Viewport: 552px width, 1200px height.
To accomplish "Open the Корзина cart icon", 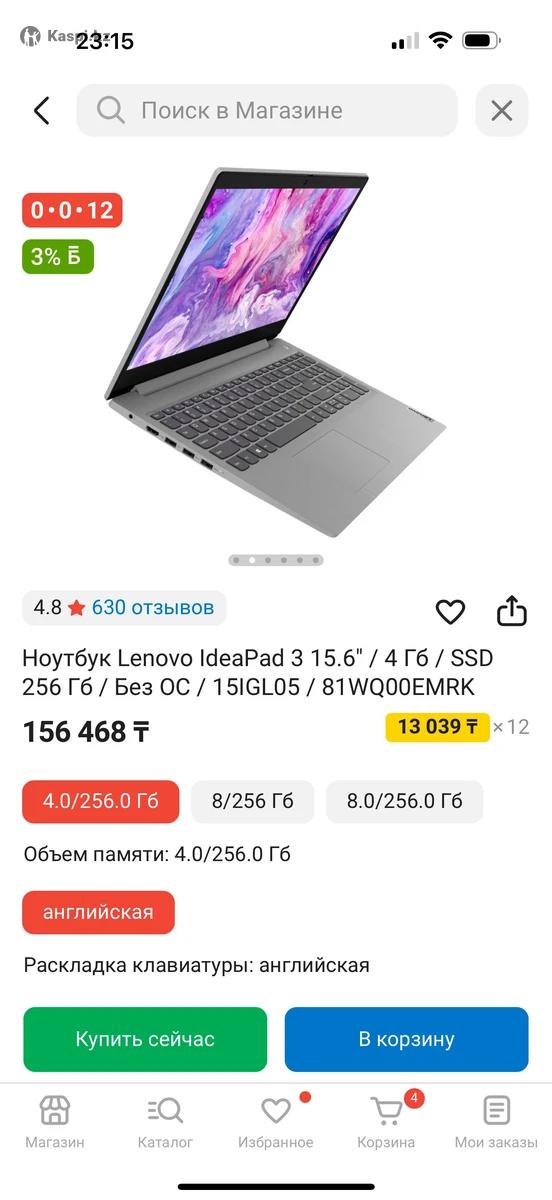I will click(x=386, y=1111).
